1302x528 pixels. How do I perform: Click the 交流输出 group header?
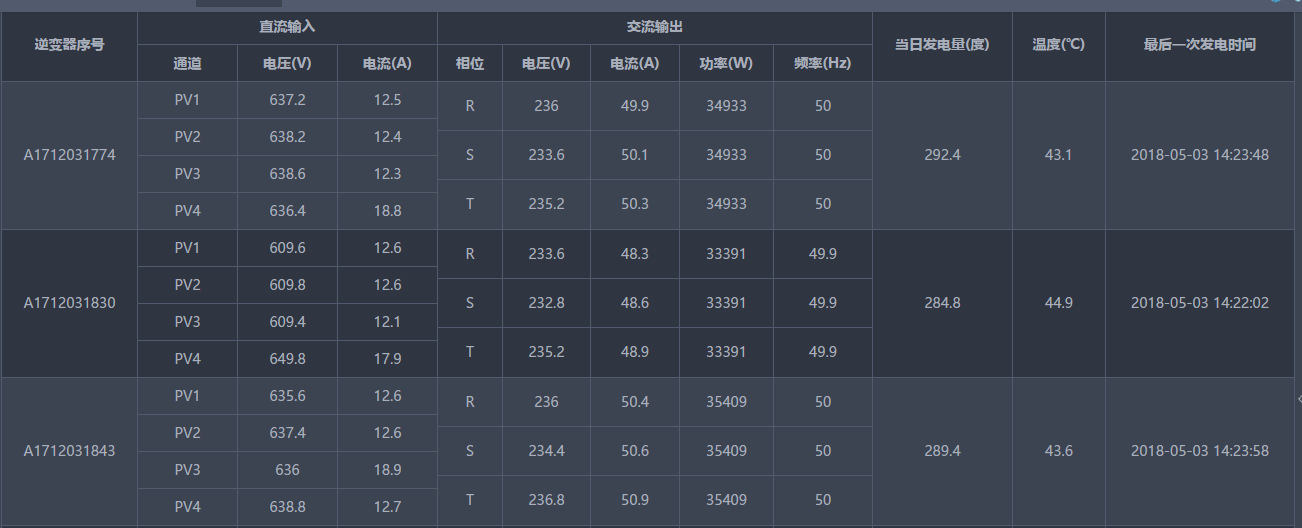click(x=654, y=27)
